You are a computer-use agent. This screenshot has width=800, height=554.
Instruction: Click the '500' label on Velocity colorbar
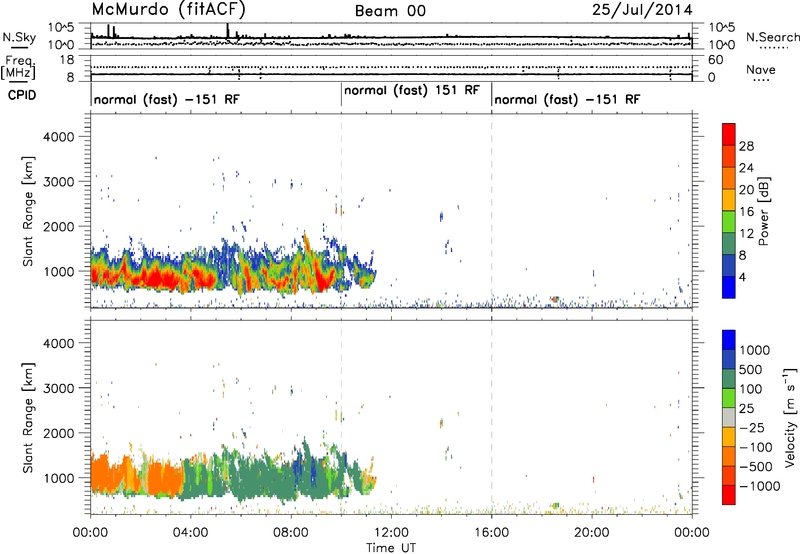751,369
